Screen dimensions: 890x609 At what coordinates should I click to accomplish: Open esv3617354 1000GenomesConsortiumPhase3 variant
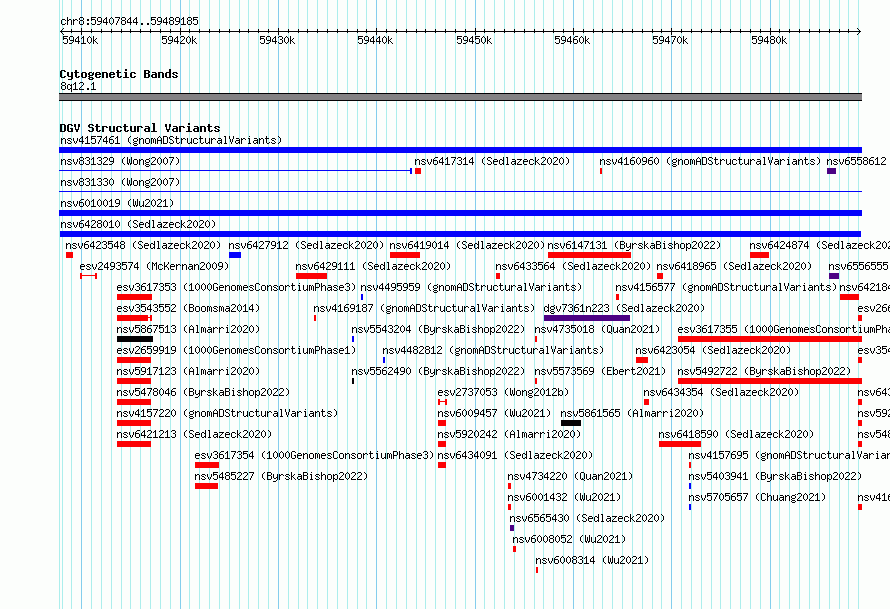[314, 455]
